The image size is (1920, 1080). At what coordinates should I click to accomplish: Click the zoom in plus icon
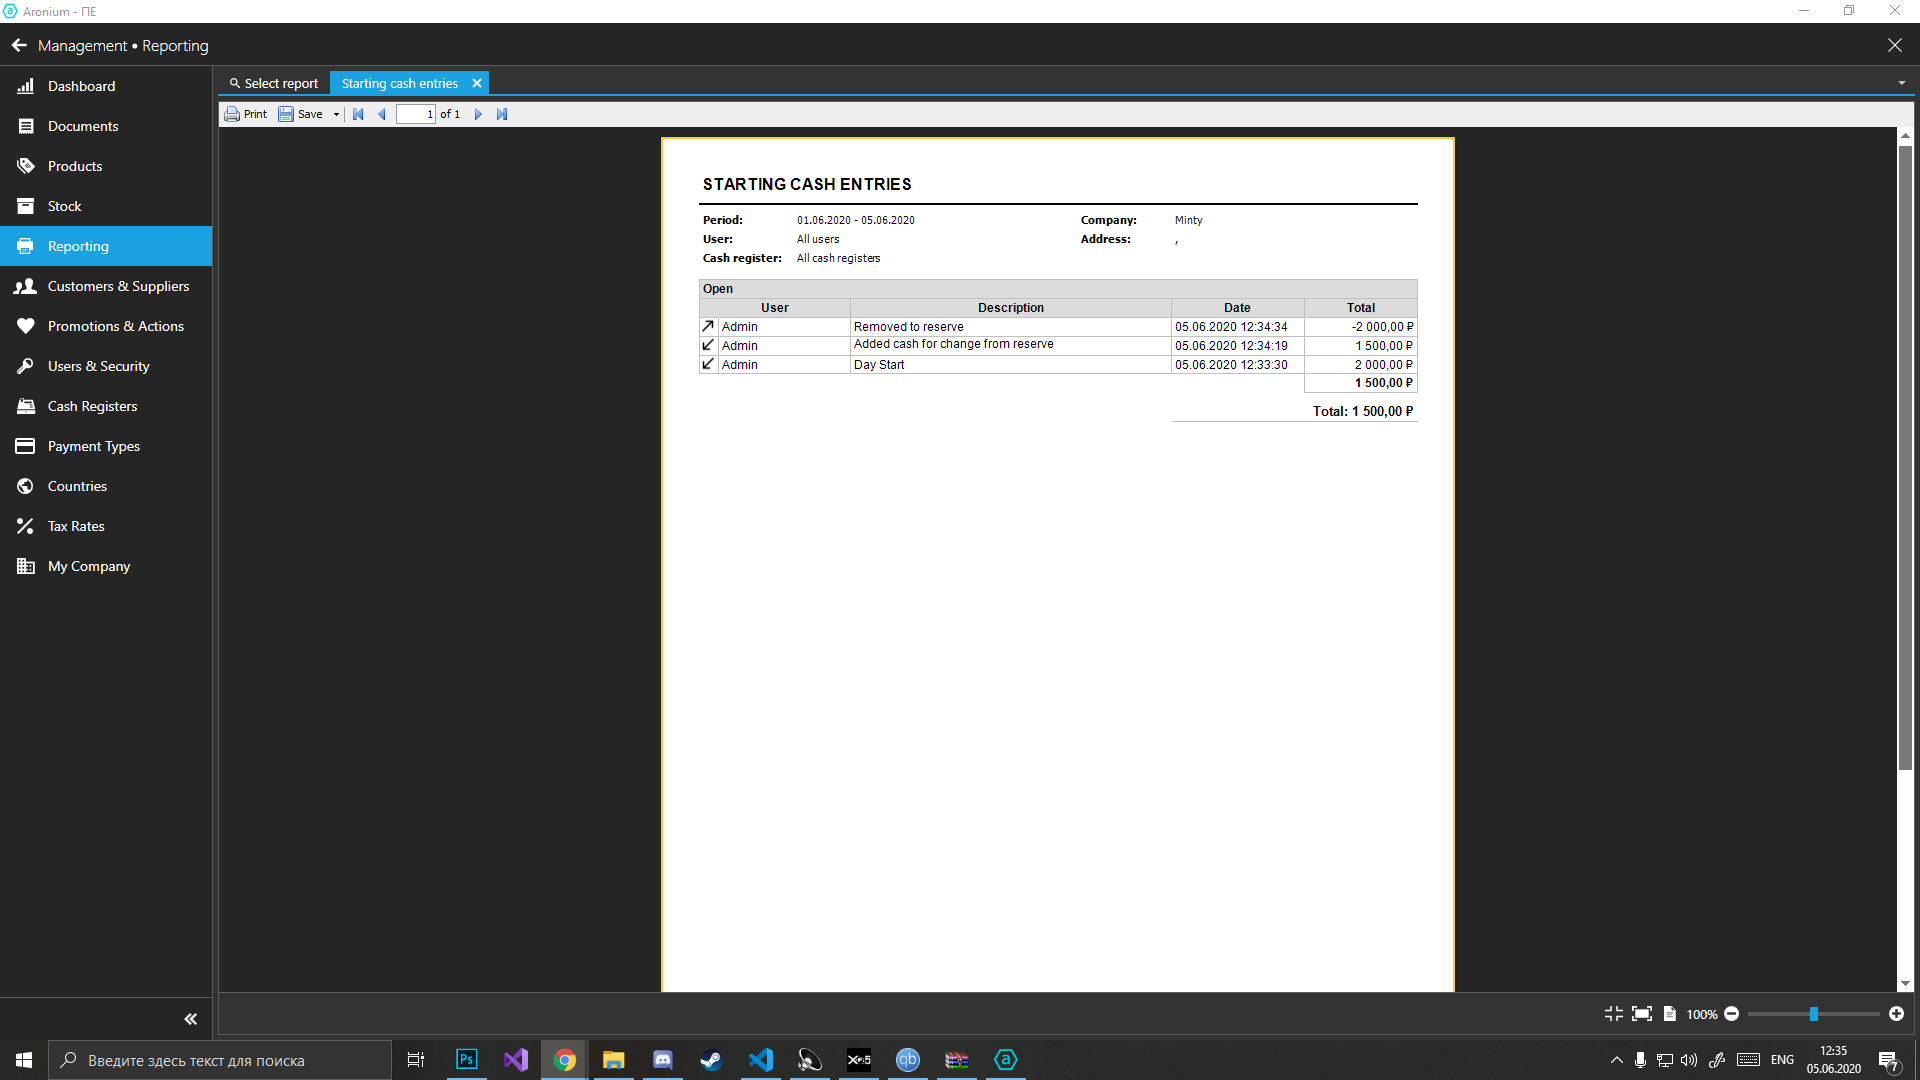[1896, 1014]
